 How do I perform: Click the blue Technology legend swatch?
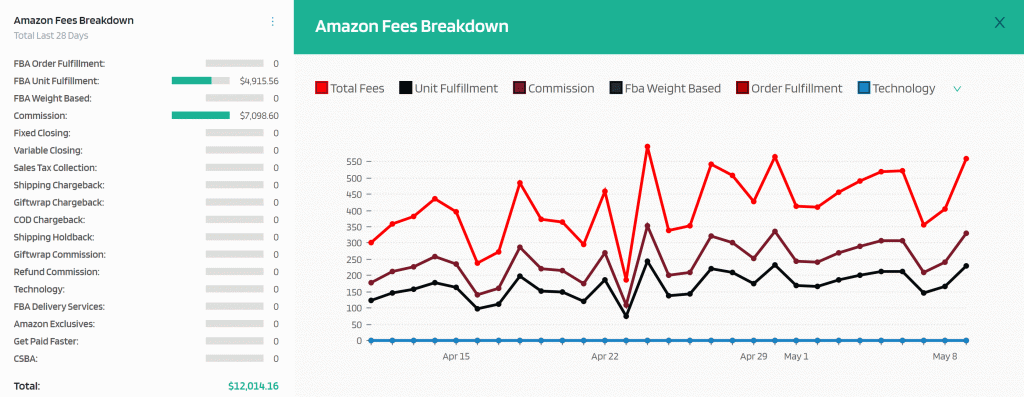864,88
